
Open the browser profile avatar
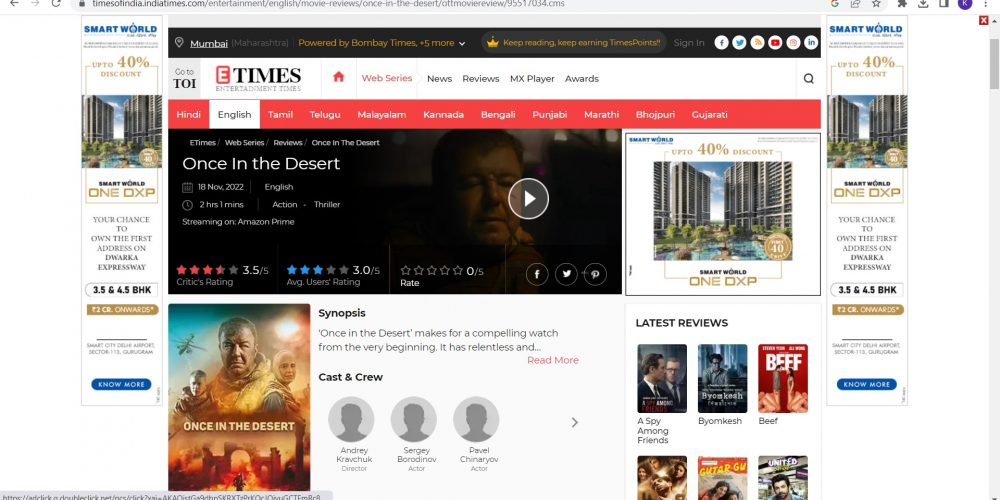964,3
